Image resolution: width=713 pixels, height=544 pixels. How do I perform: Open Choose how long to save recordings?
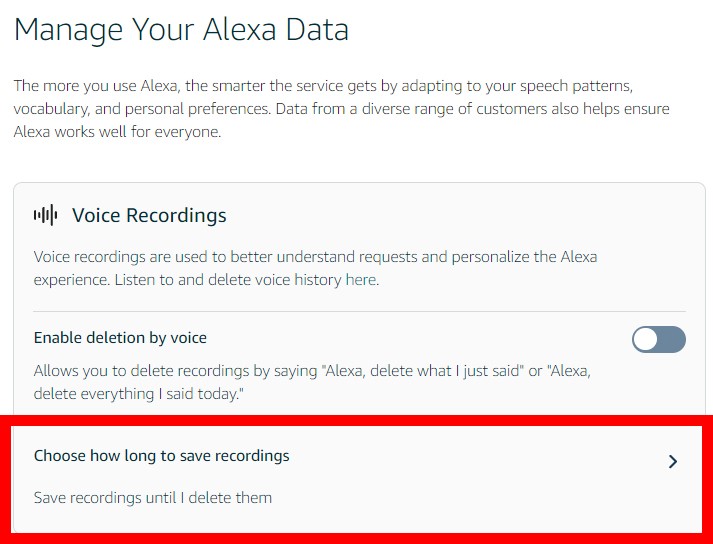pos(162,456)
